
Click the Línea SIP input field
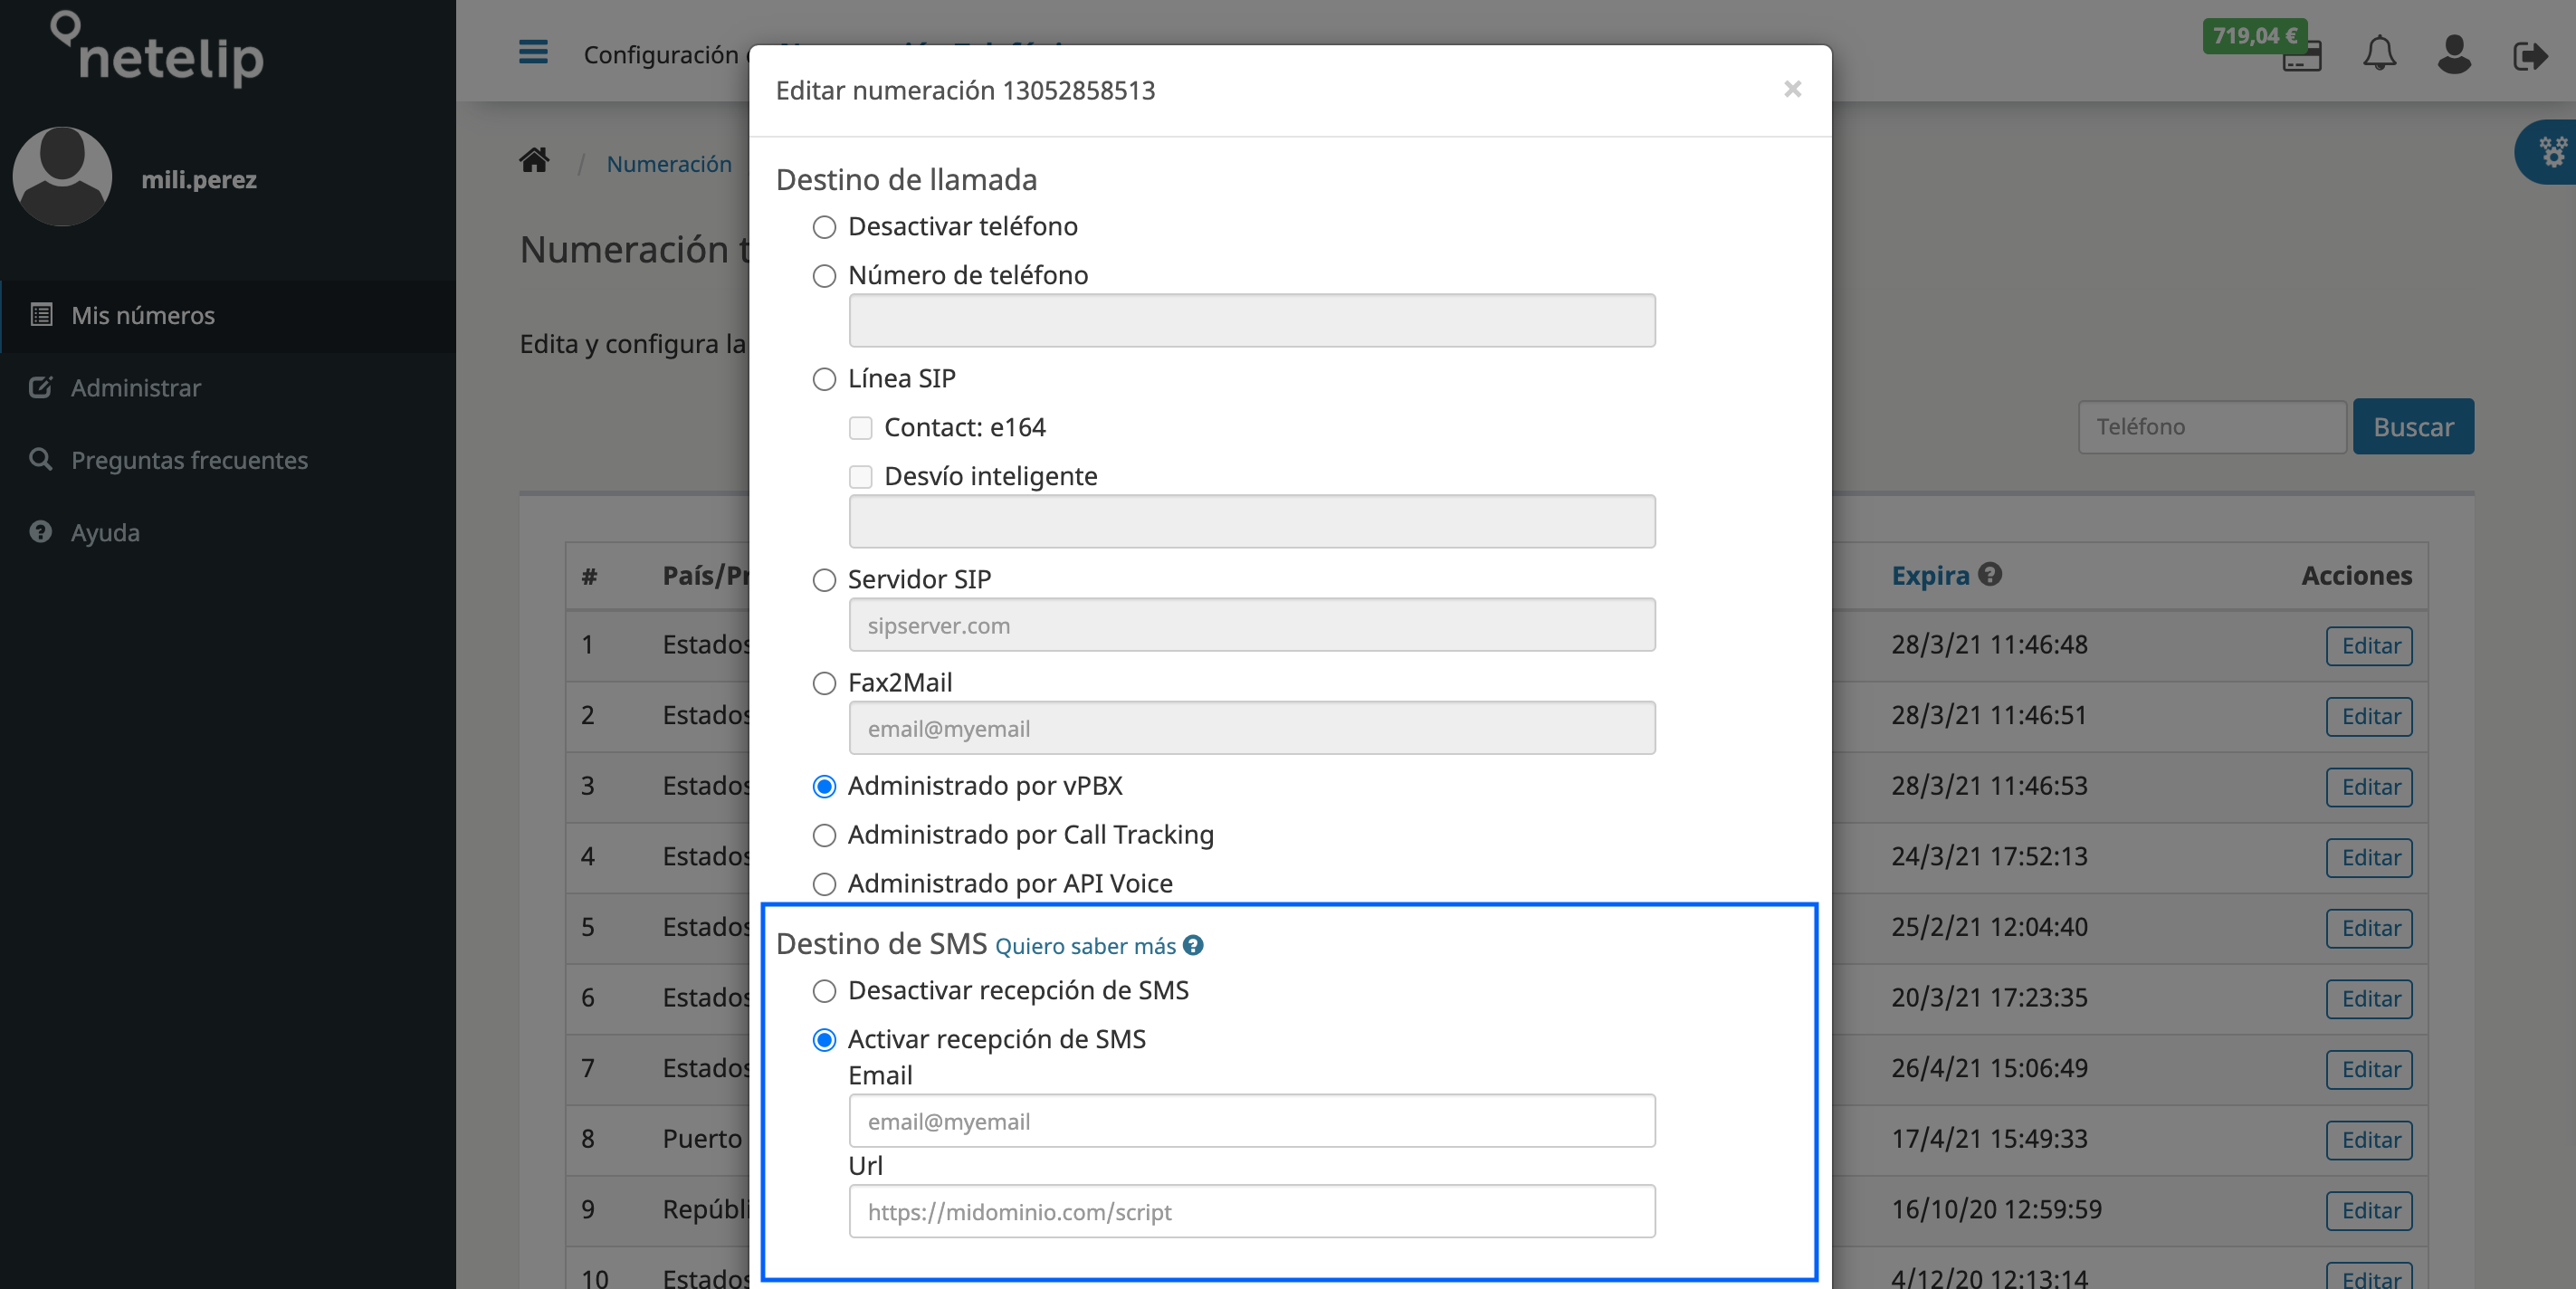[x=1251, y=521]
